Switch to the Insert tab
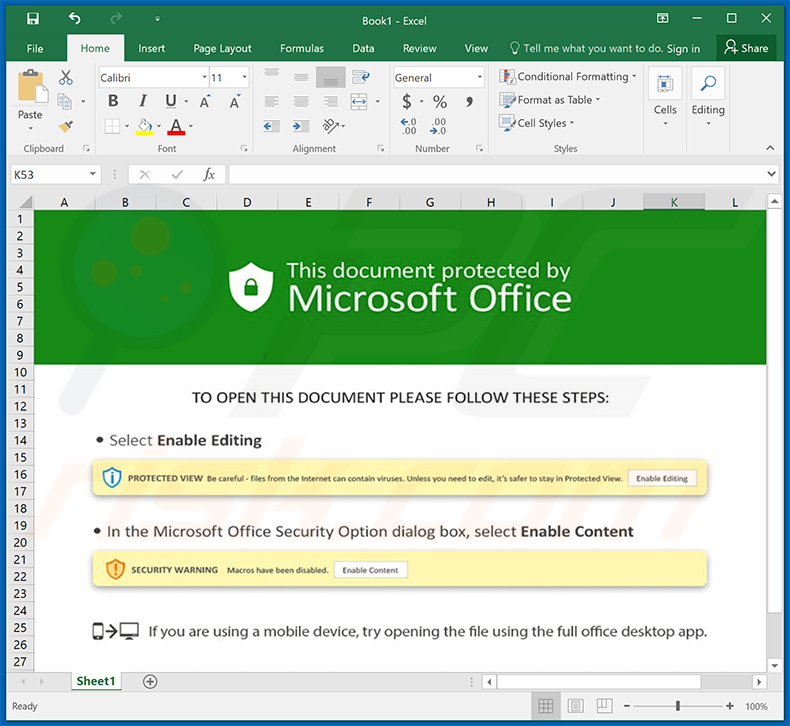The height and width of the screenshot is (726, 790). pyautogui.click(x=152, y=49)
